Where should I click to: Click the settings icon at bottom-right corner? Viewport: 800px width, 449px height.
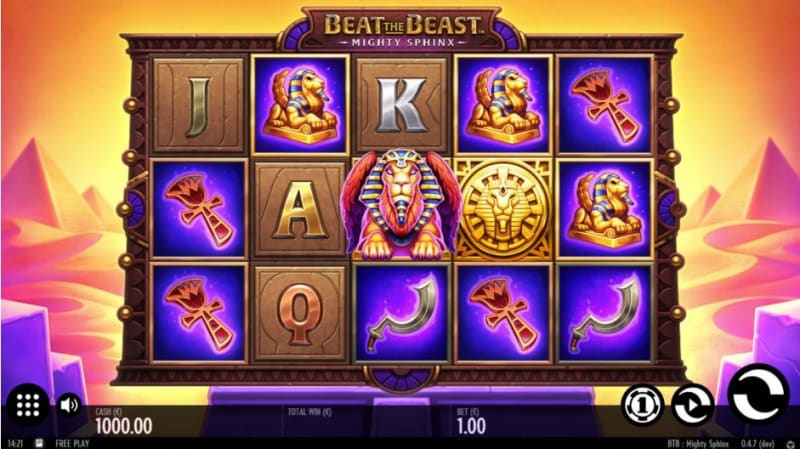click(x=791, y=444)
